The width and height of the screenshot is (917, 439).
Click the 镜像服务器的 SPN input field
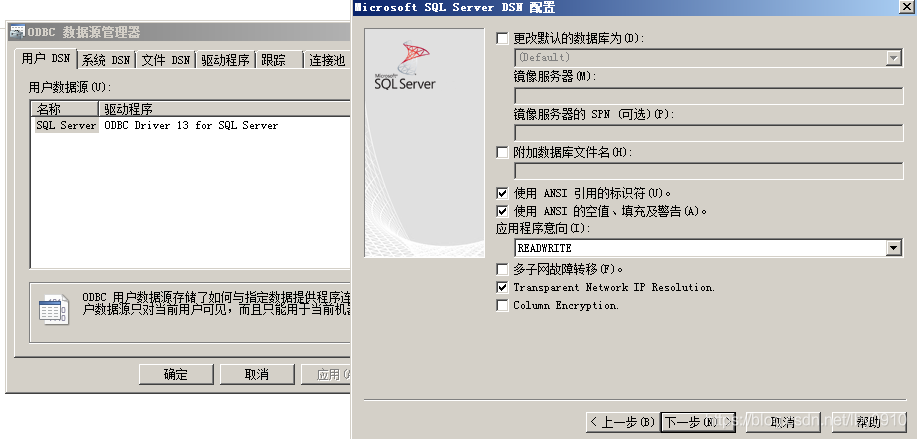click(709, 133)
